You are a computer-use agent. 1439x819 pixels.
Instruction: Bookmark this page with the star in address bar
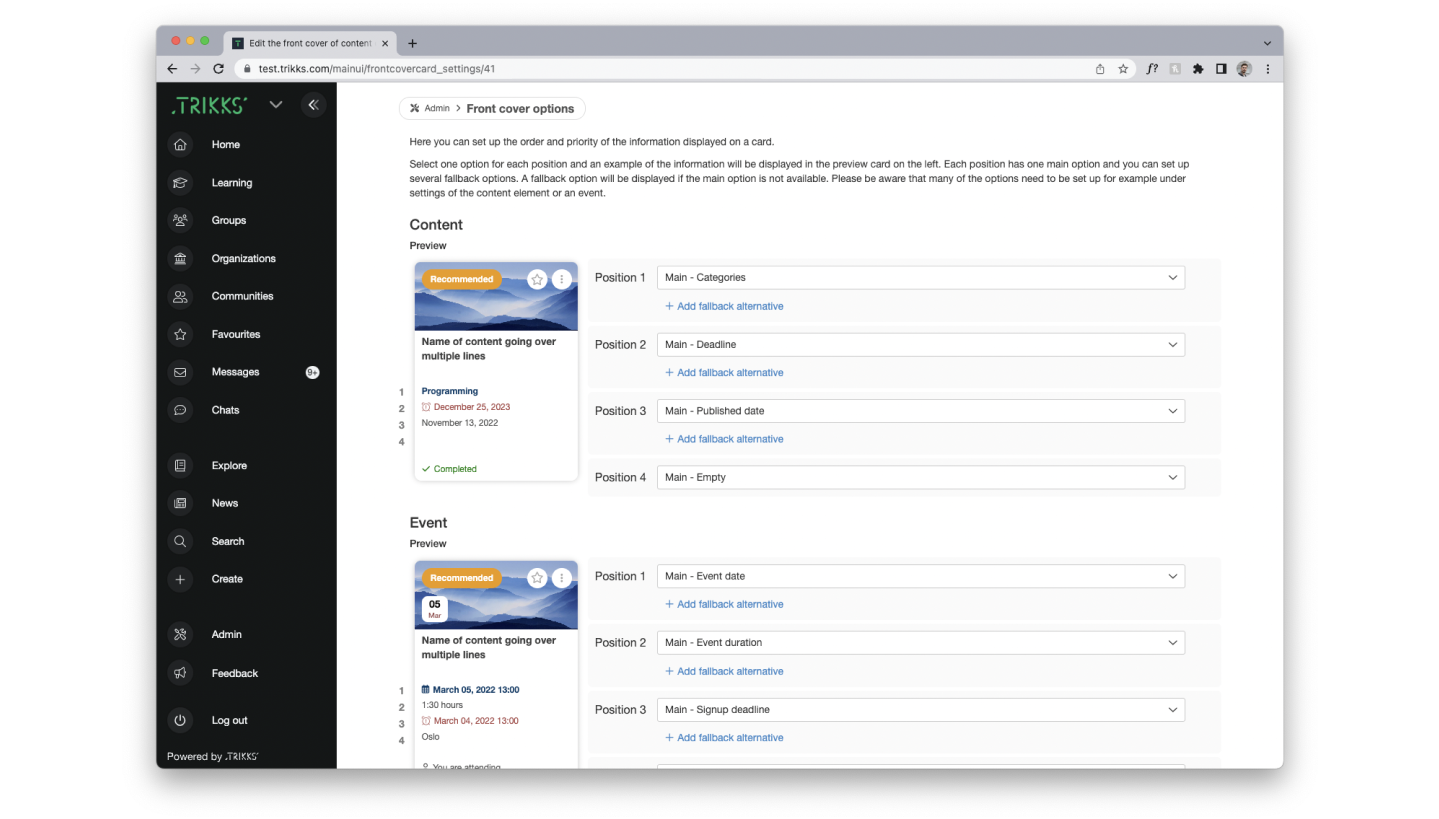[x=1123, y=69]
